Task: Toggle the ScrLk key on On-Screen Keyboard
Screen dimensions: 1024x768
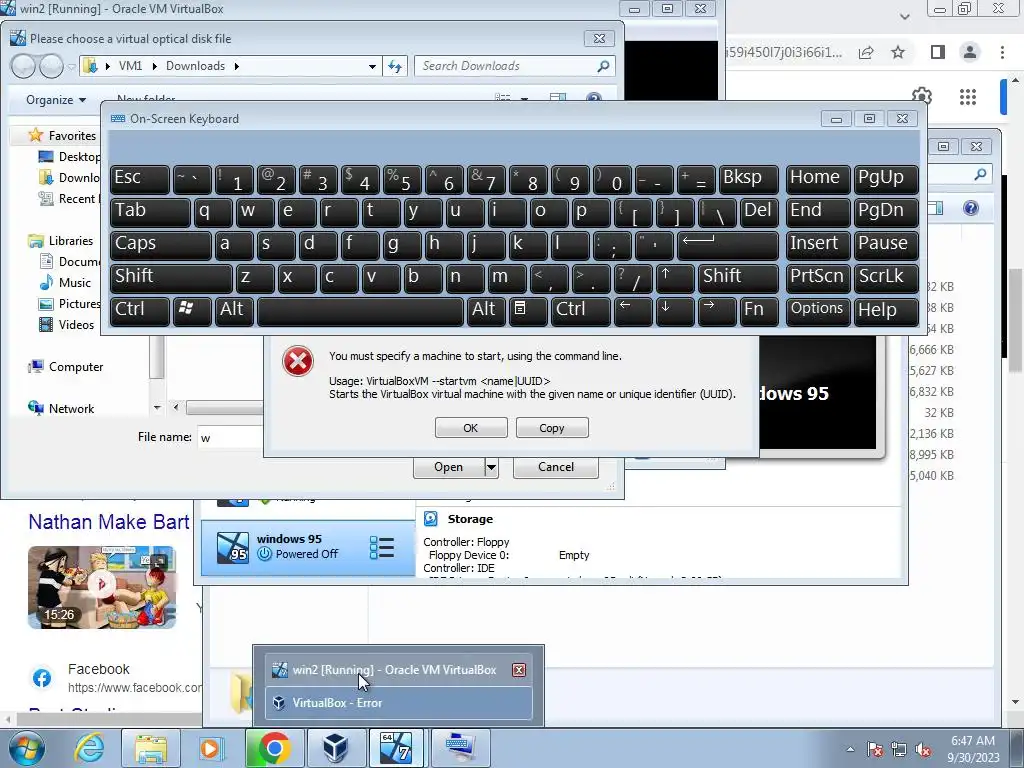Action: tap(886, 278)
